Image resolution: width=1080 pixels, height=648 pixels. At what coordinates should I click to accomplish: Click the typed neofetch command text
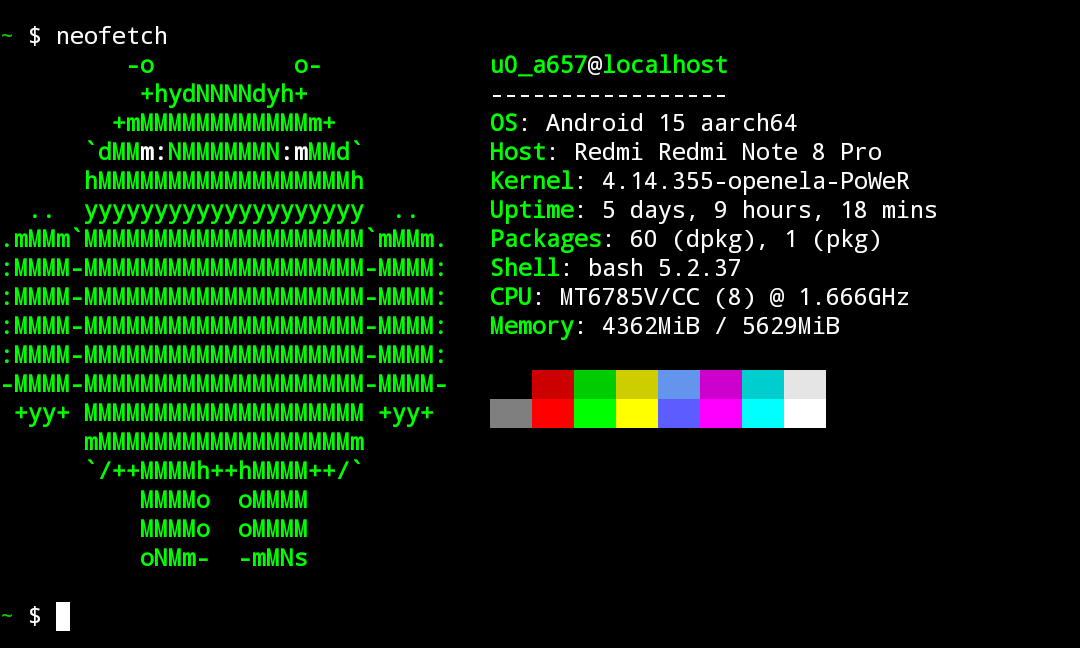pyautogui.click(x=111, y=37)
